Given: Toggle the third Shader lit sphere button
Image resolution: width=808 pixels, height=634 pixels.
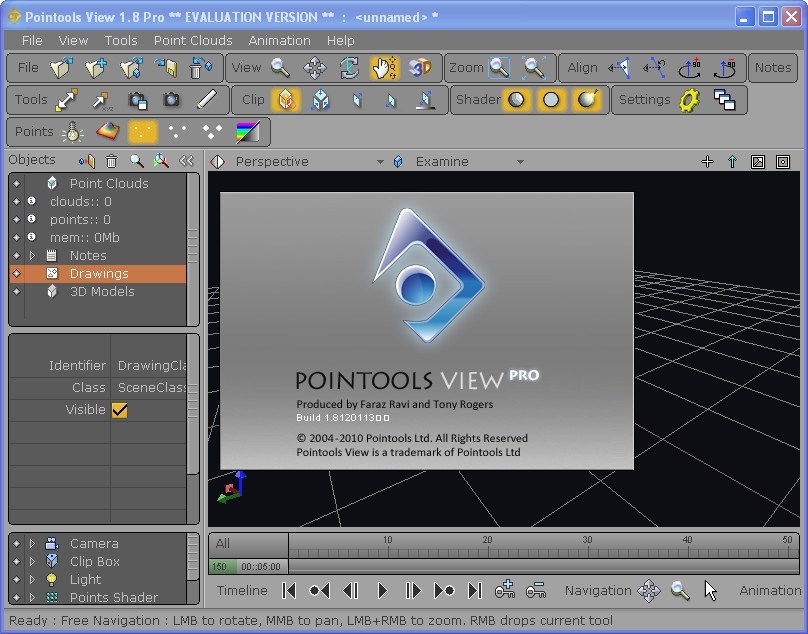Looking at the screenshot, I should click(586, 100).
